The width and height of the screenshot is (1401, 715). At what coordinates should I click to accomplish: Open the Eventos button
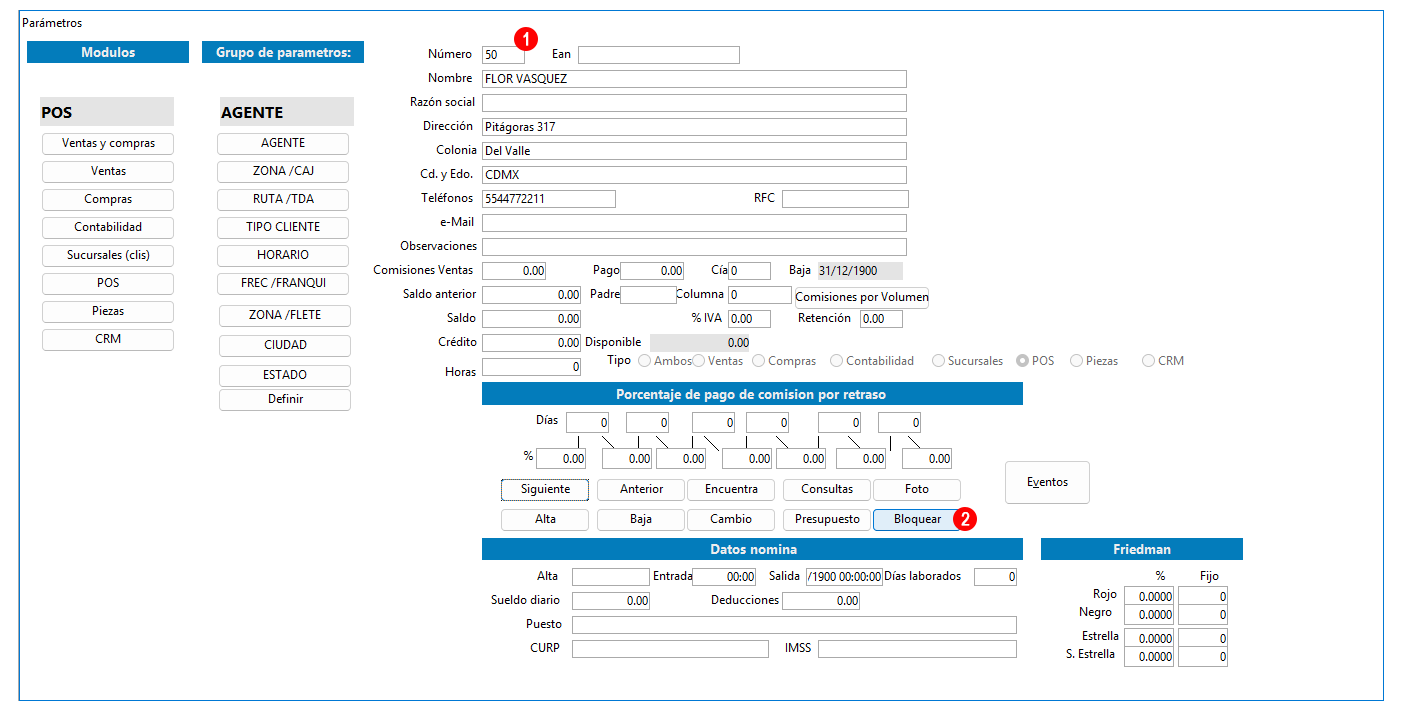tap(1047, 482)
